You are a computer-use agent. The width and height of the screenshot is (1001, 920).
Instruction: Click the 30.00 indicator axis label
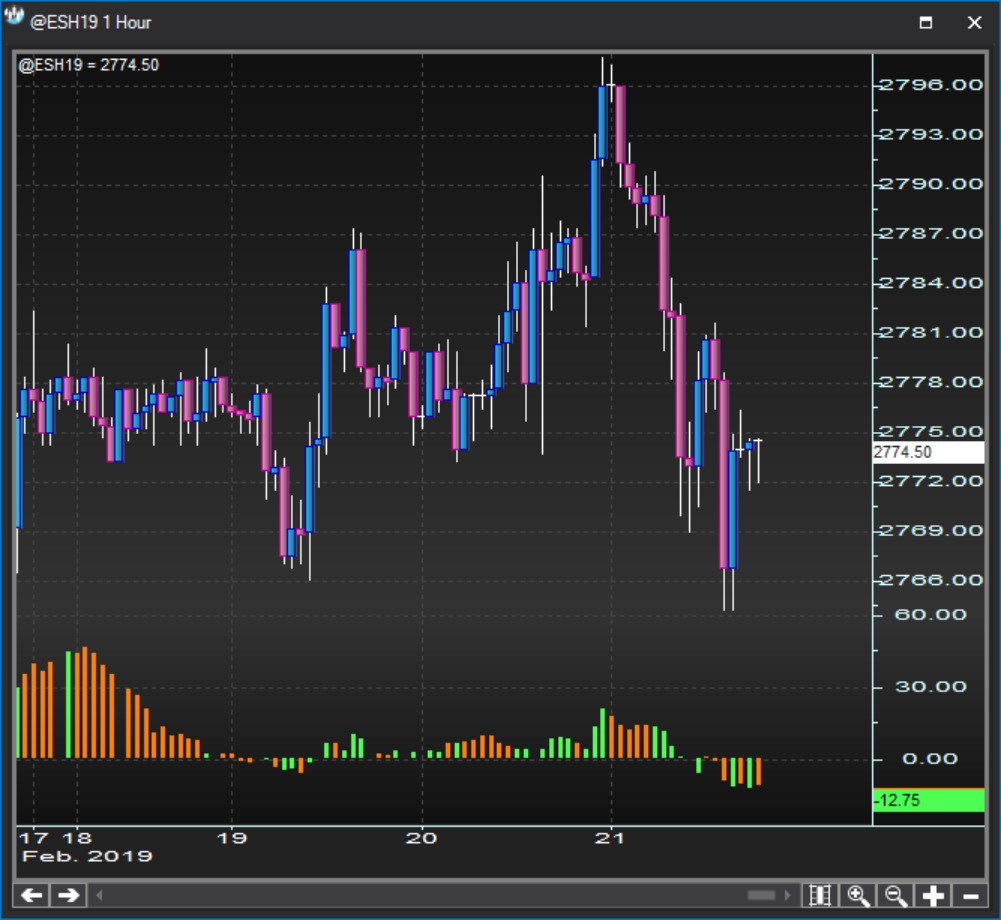(931, 687)
